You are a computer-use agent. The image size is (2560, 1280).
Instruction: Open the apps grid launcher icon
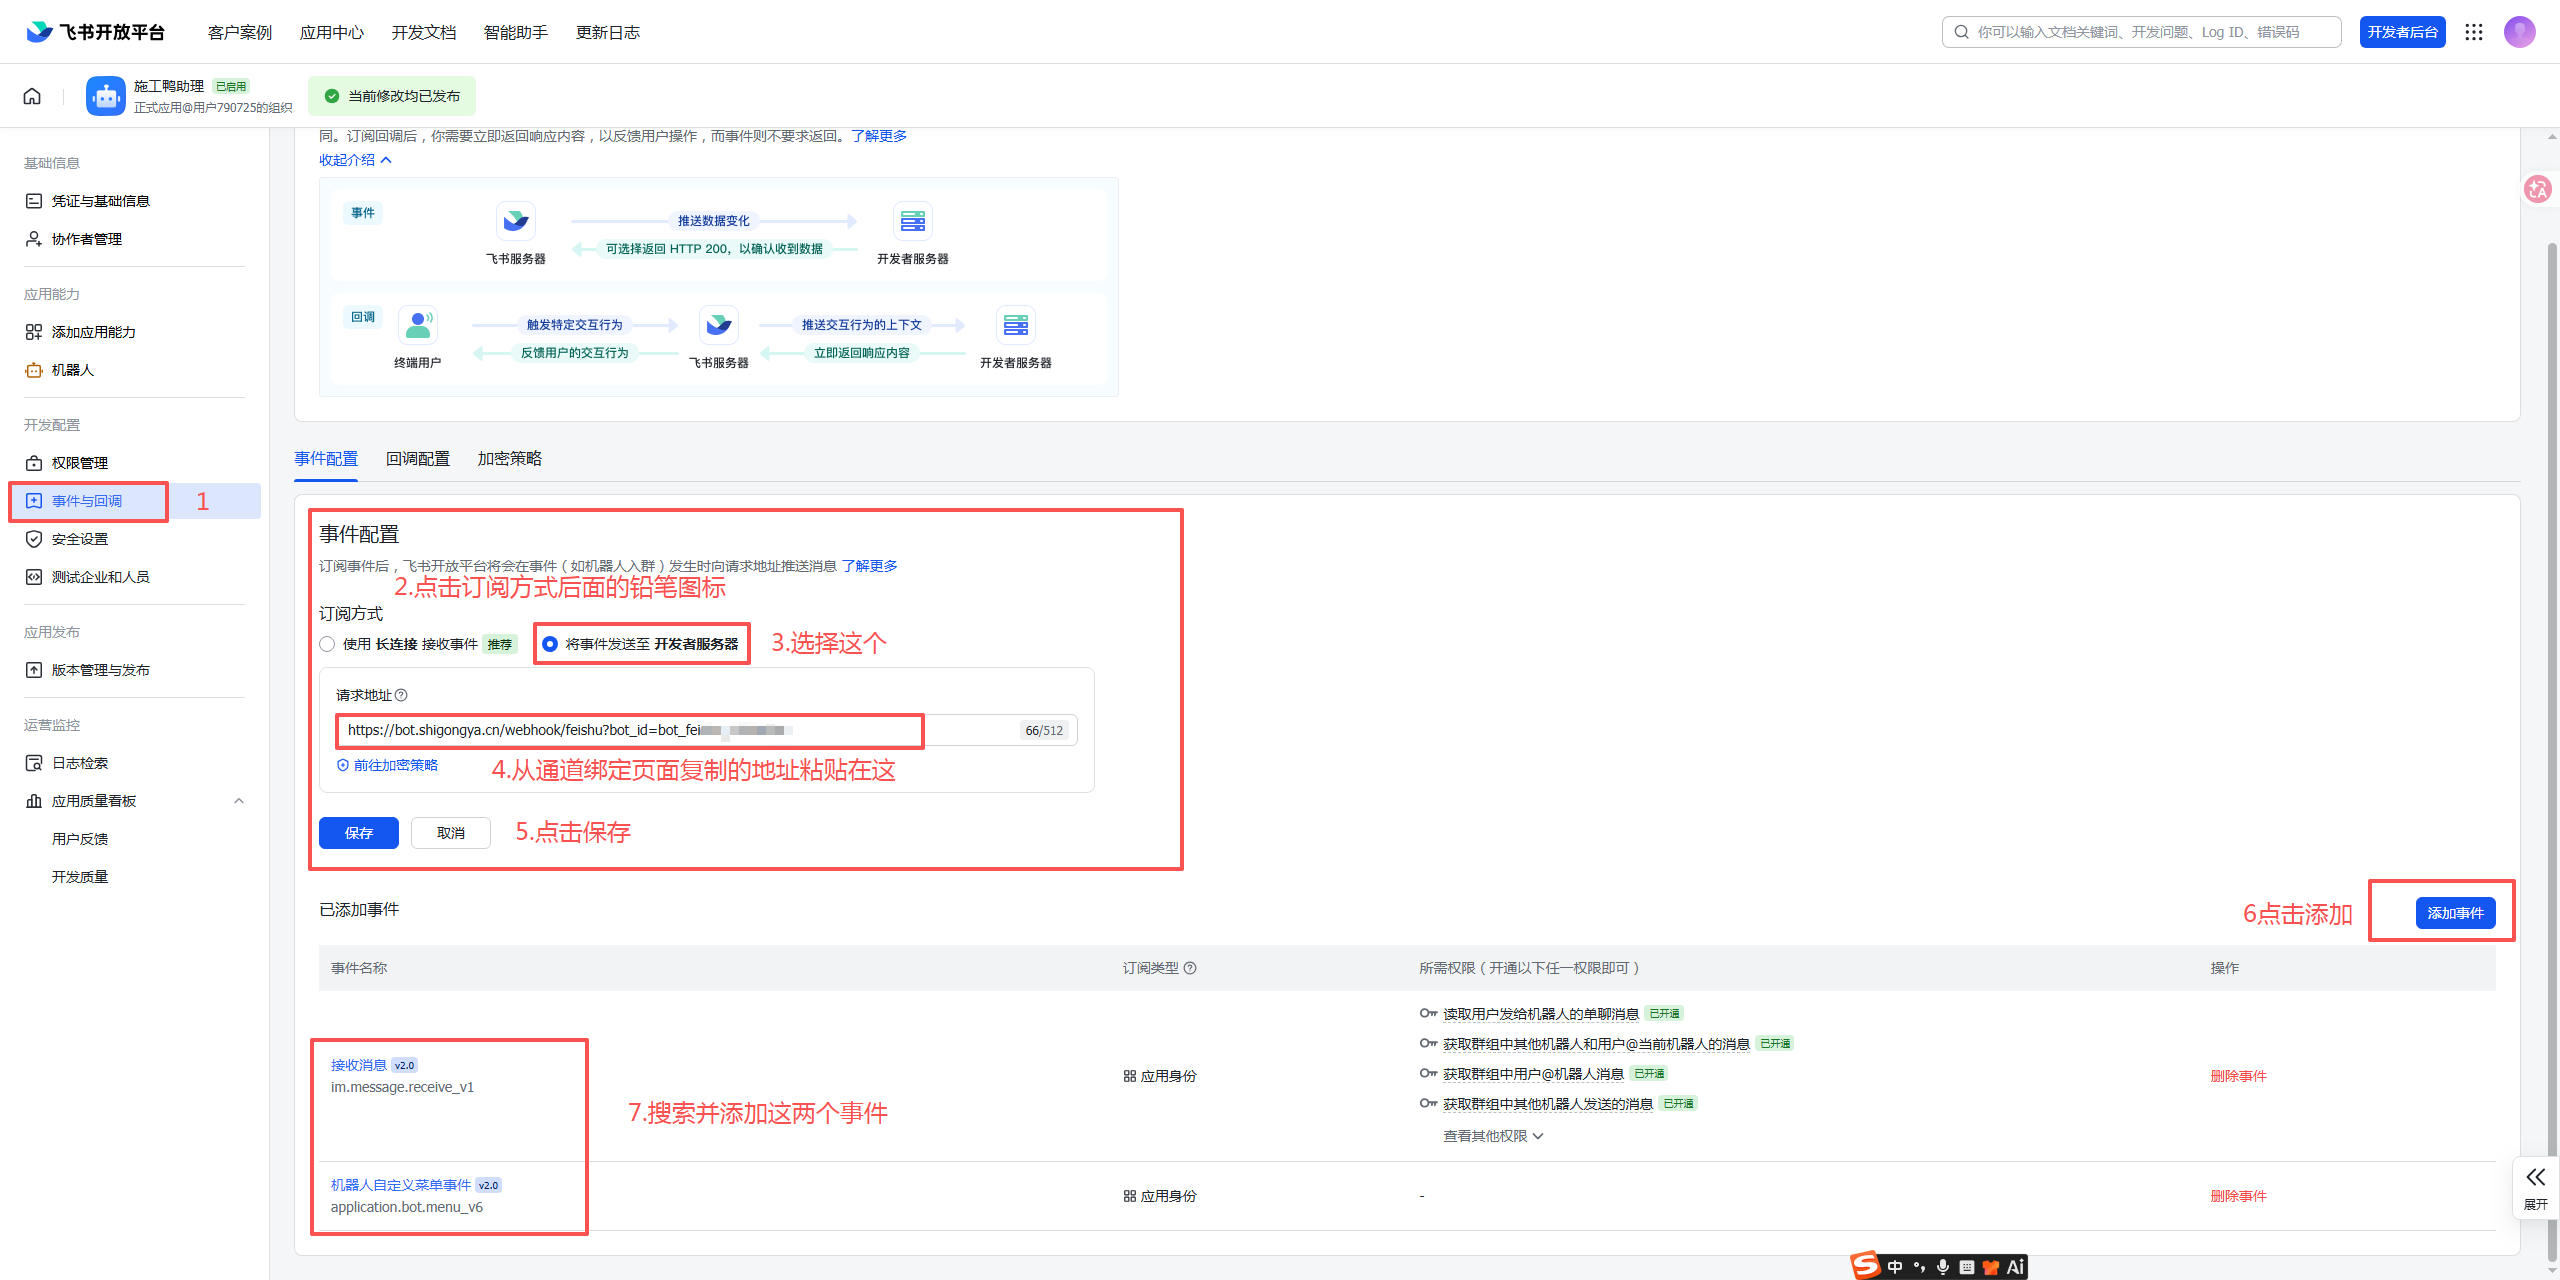click(x=2474, y=32)
